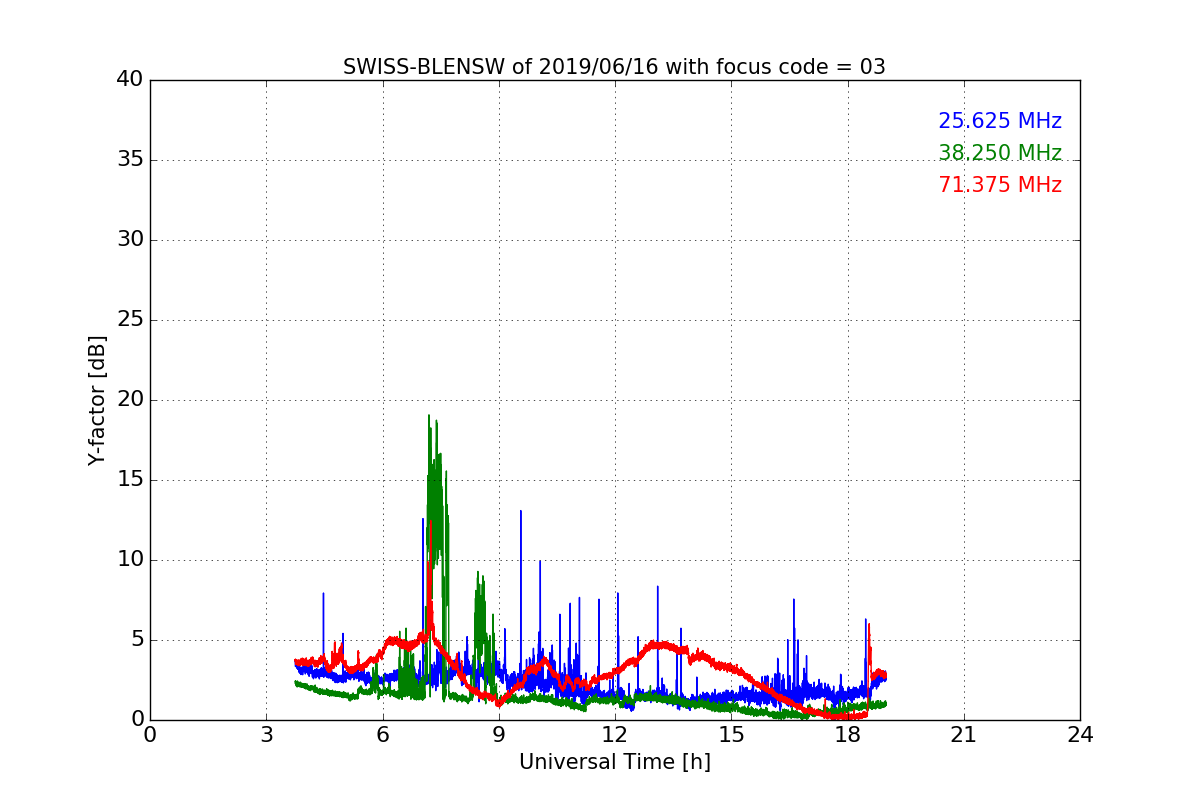
Task: Click the x-axis tick label 18
Action: [x=847, y=735]
